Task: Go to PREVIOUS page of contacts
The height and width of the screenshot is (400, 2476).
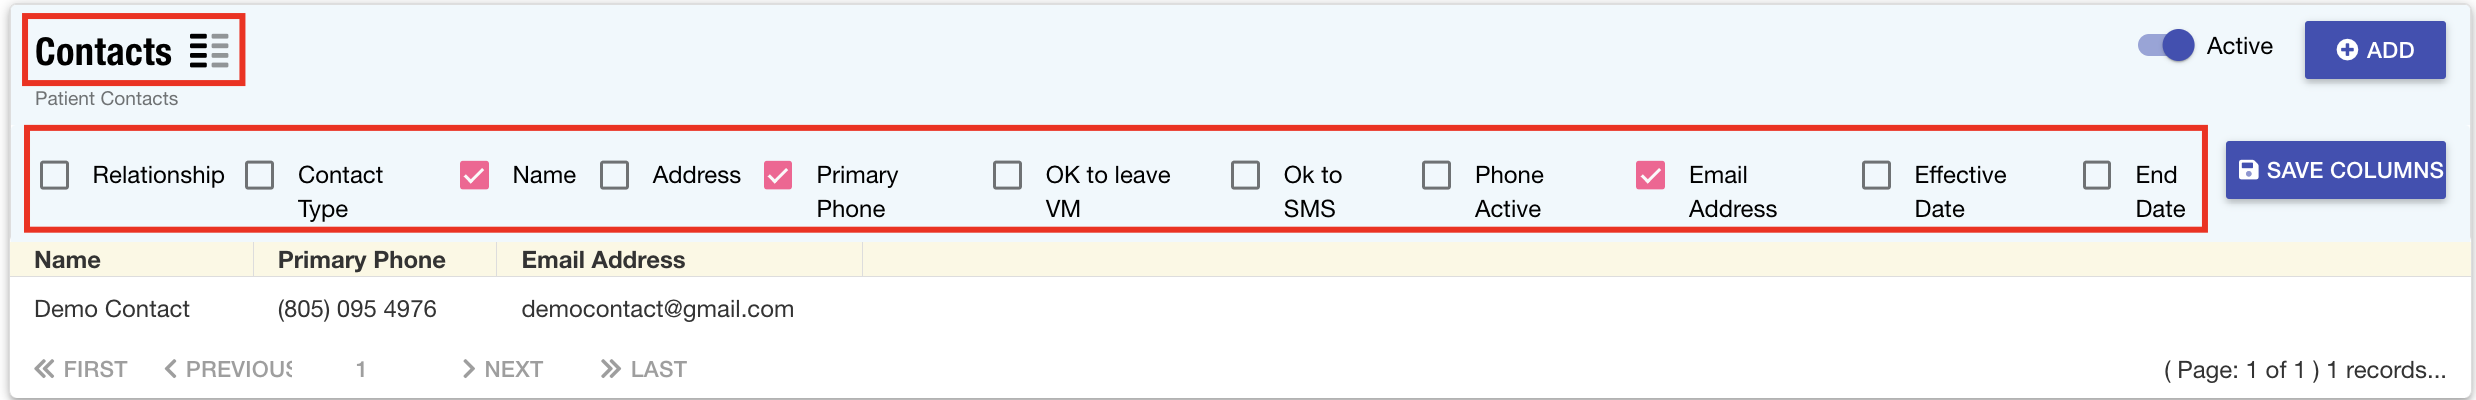Action: point(229,370)
